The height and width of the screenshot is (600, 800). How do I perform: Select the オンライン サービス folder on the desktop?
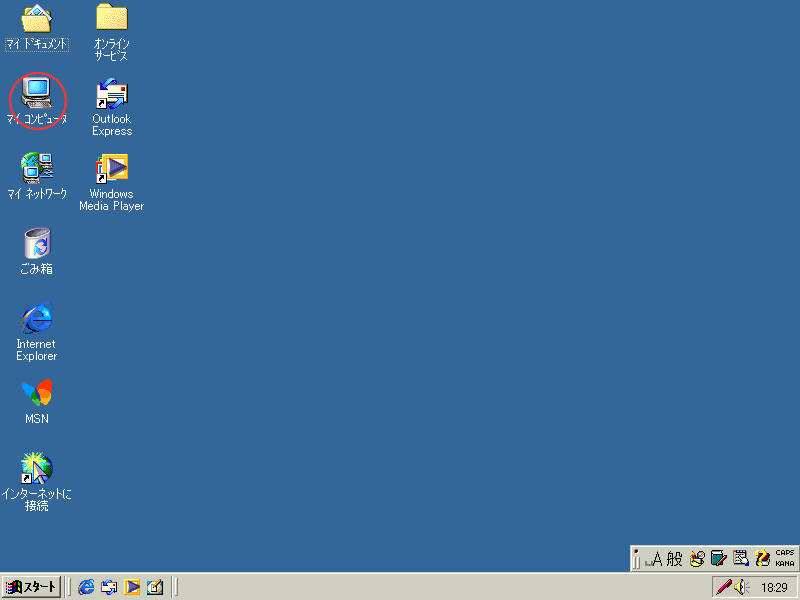point(112,32)
